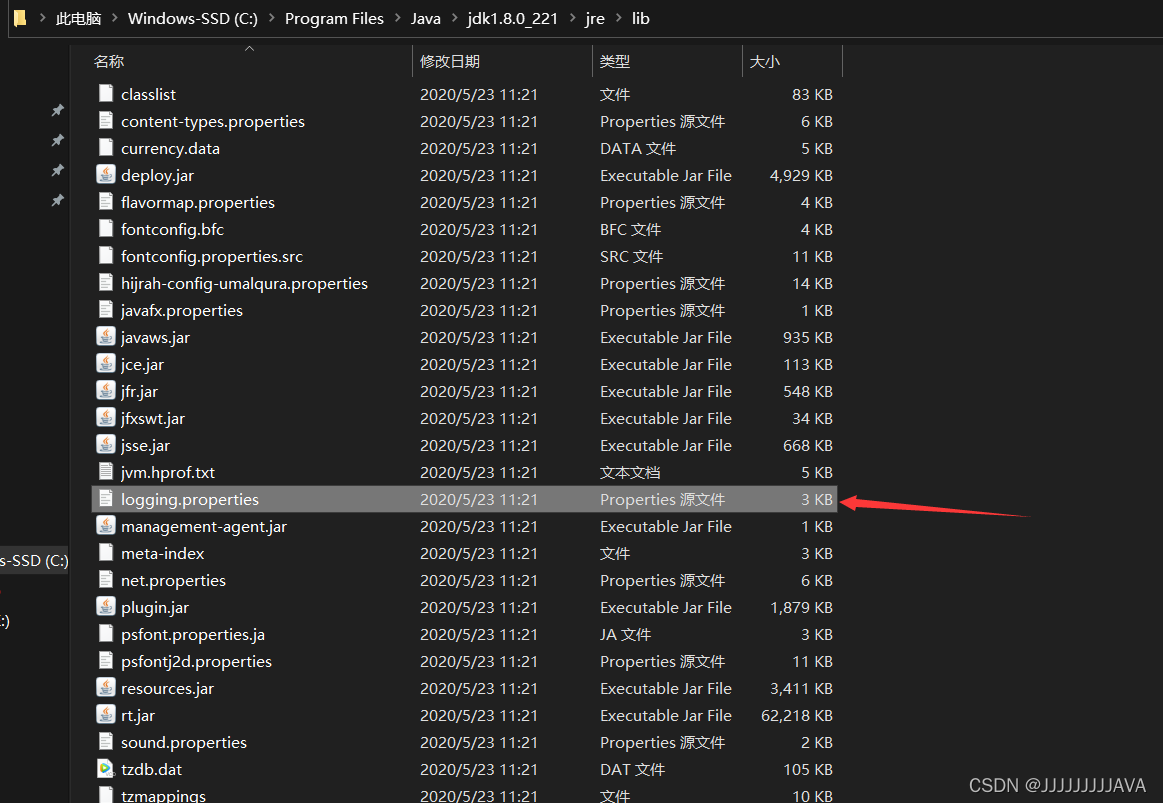Click the 4,929 KB size of deploy.jar
Image resolution: width=1163 pixels, height=803 pixels.
801,176
